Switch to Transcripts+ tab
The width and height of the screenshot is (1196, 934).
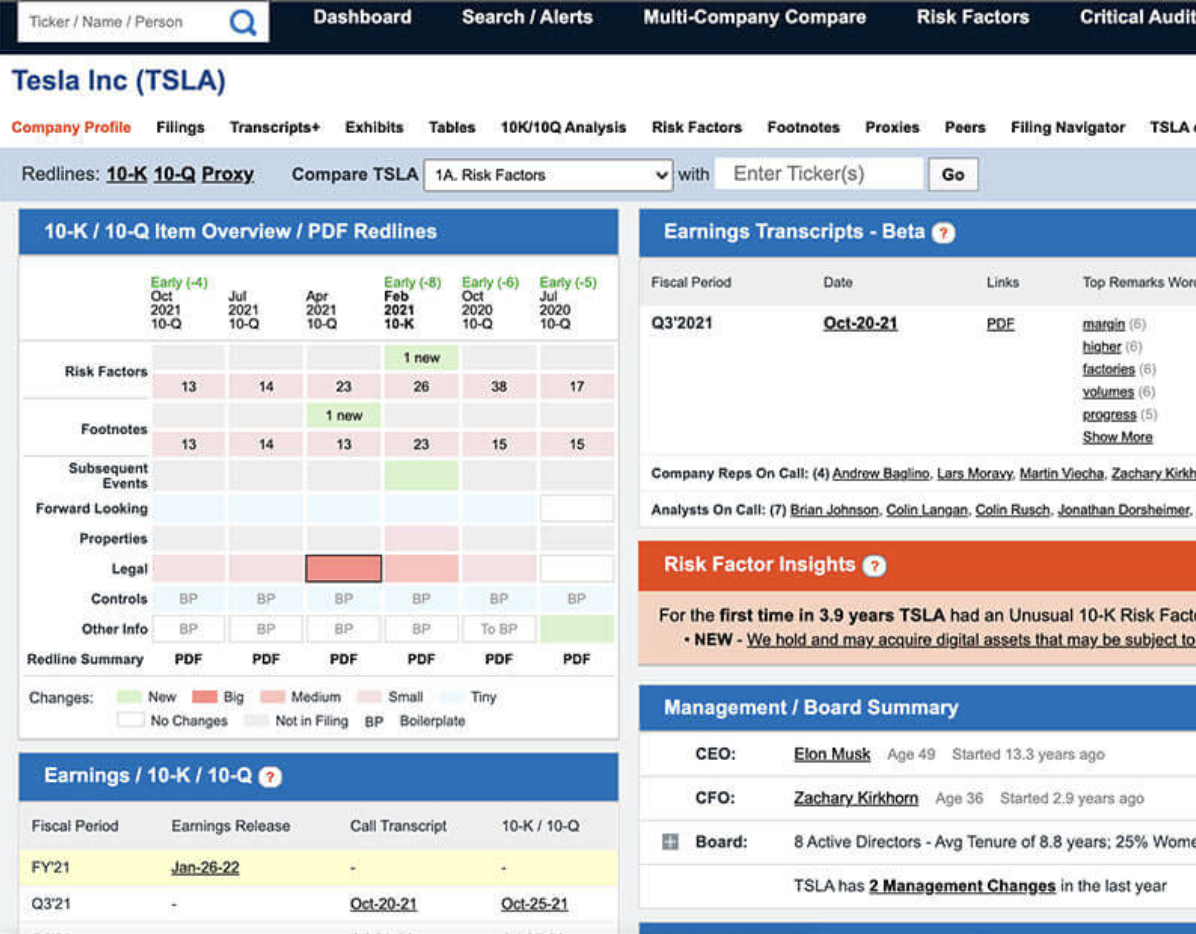[275, 127]
